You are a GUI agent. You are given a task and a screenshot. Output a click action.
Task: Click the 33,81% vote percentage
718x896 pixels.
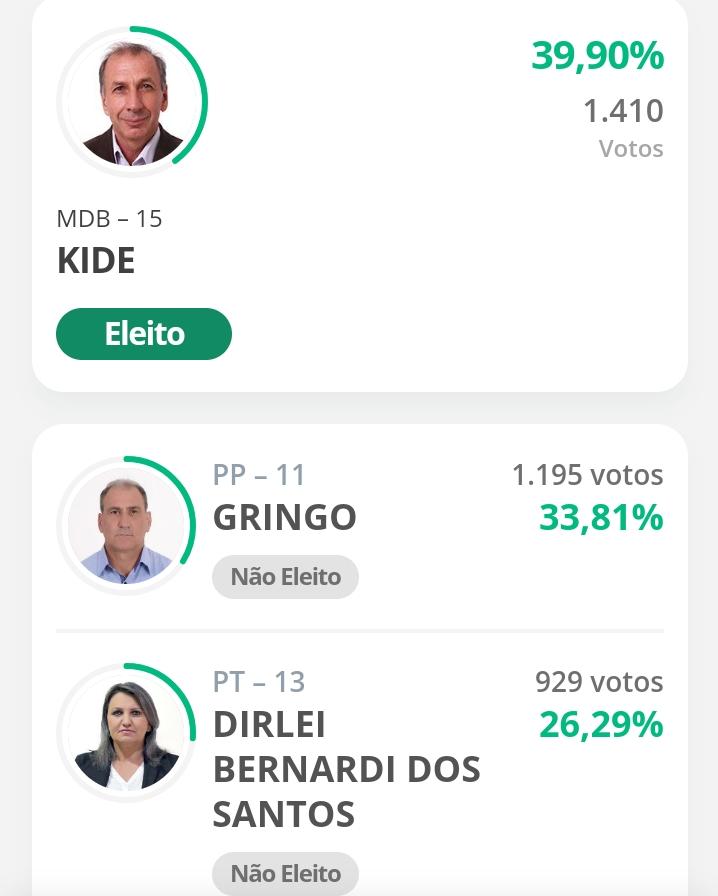click(x=601, y=518)
